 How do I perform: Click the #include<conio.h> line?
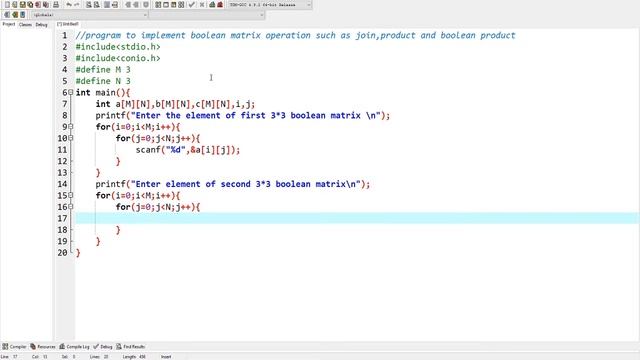(x=118, y=58)
